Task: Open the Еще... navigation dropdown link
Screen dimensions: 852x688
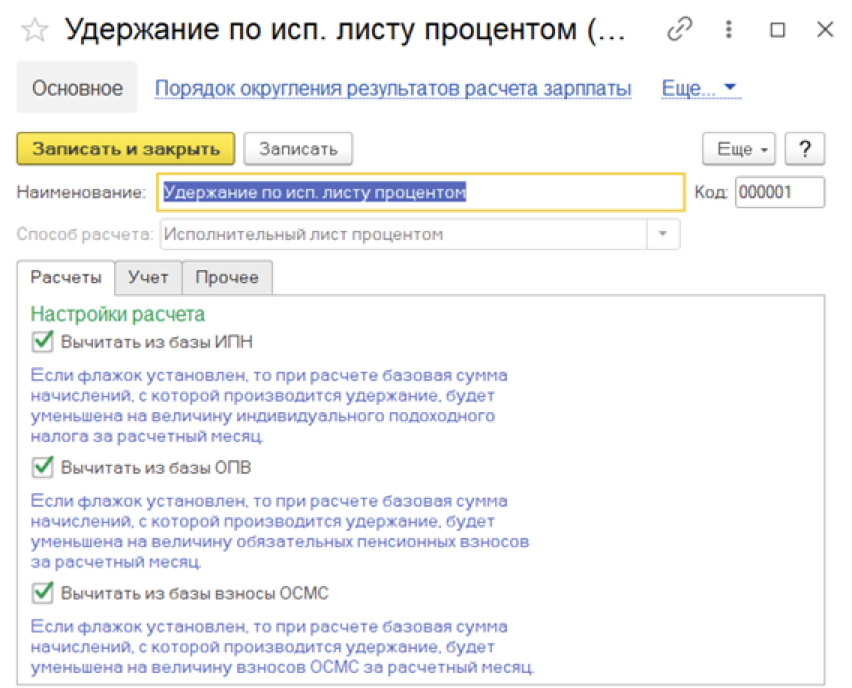Action: (x=700, y=88)
